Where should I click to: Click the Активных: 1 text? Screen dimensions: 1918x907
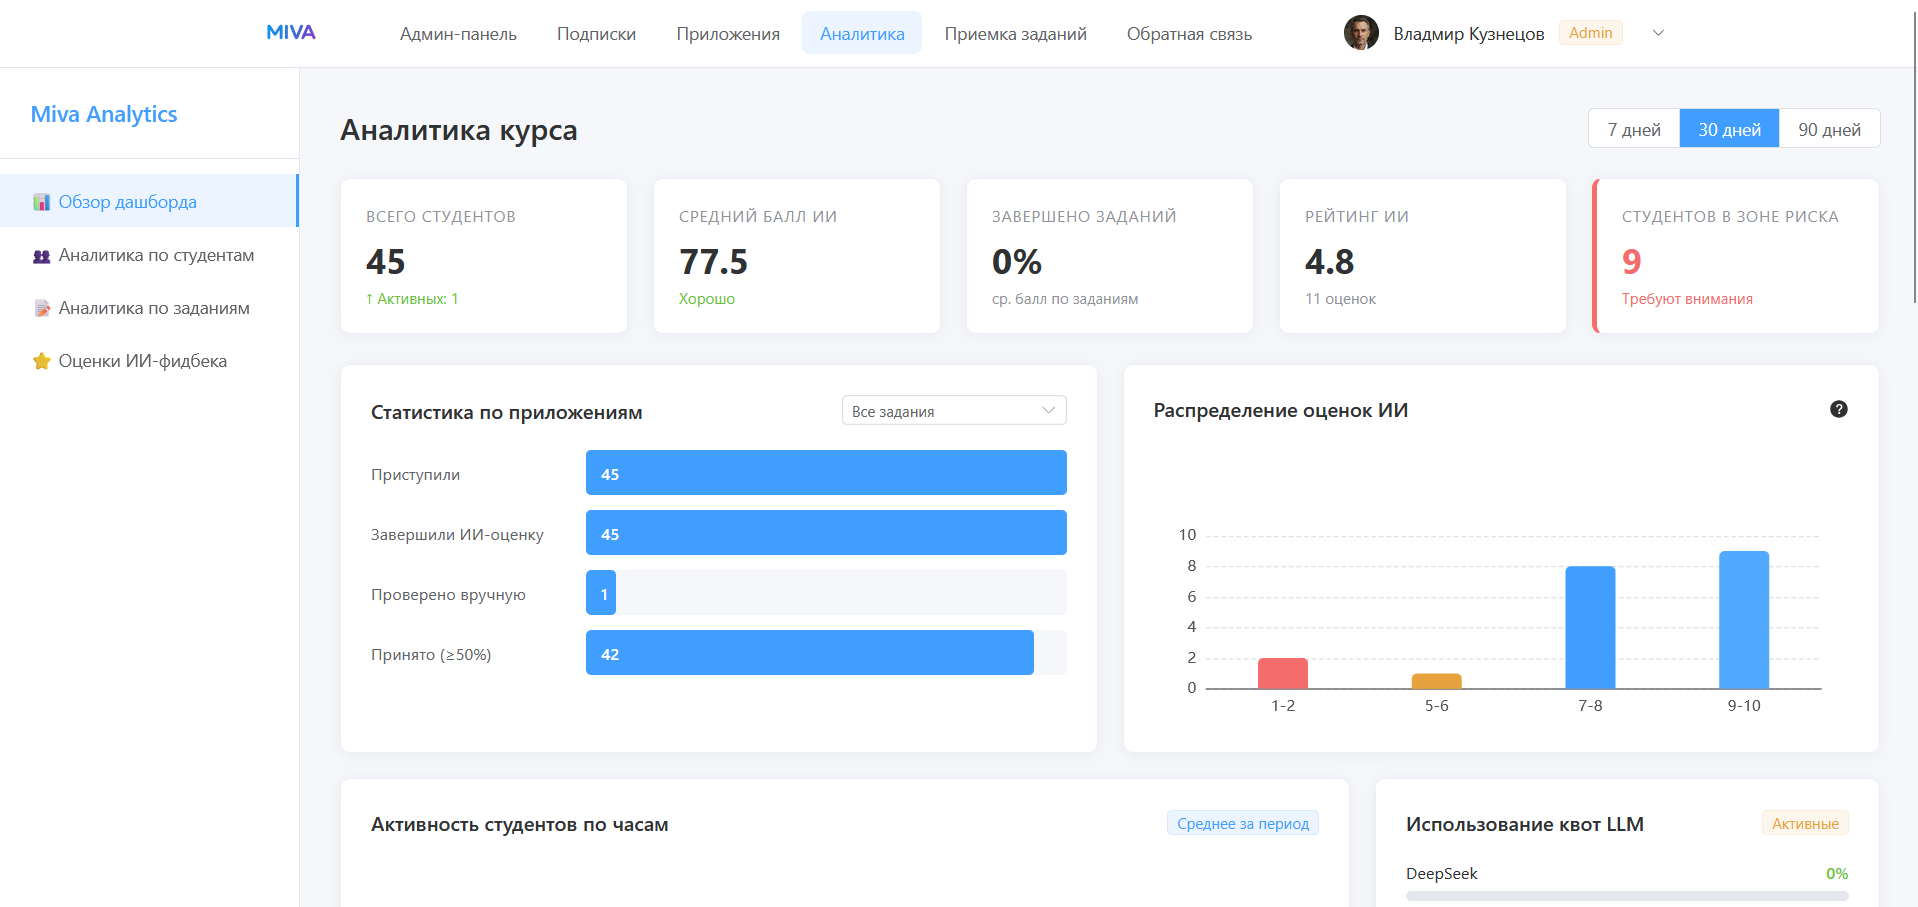click(x=412, y=299)
